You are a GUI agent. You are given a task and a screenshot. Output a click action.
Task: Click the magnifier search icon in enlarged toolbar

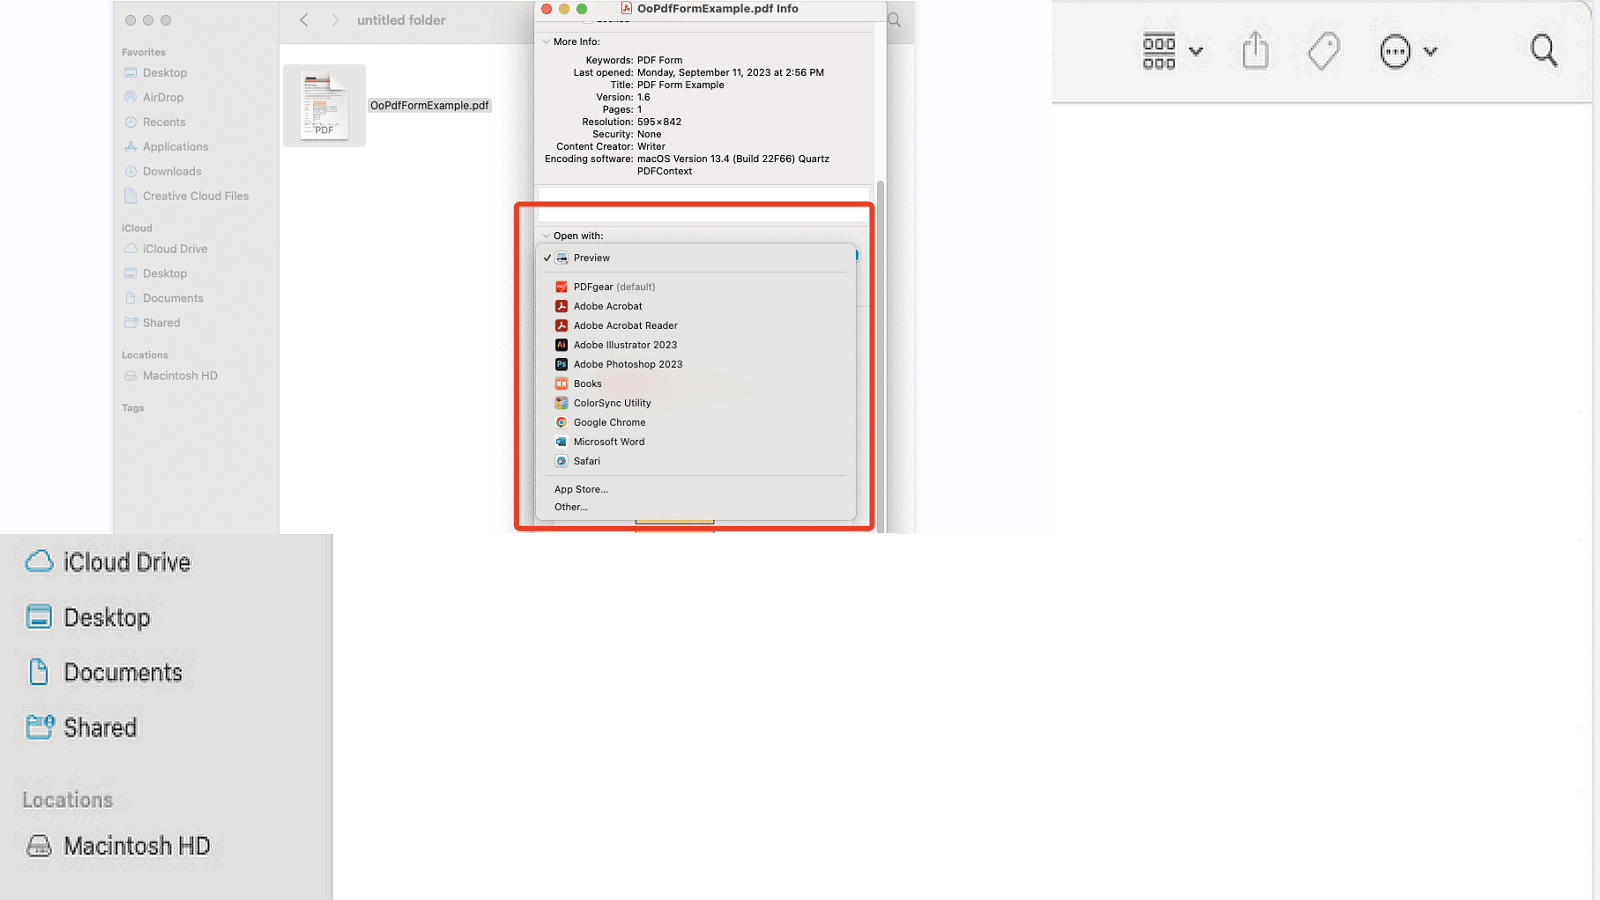coord(1544,50)
